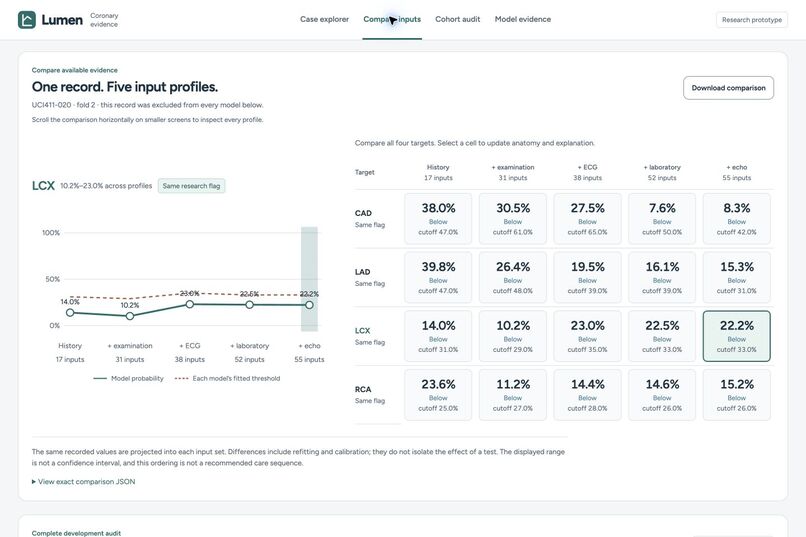This screenshot has height=537, width=806.
Task: Select RCA + laboratory cell 14.6%
Action: pos(662,395)
